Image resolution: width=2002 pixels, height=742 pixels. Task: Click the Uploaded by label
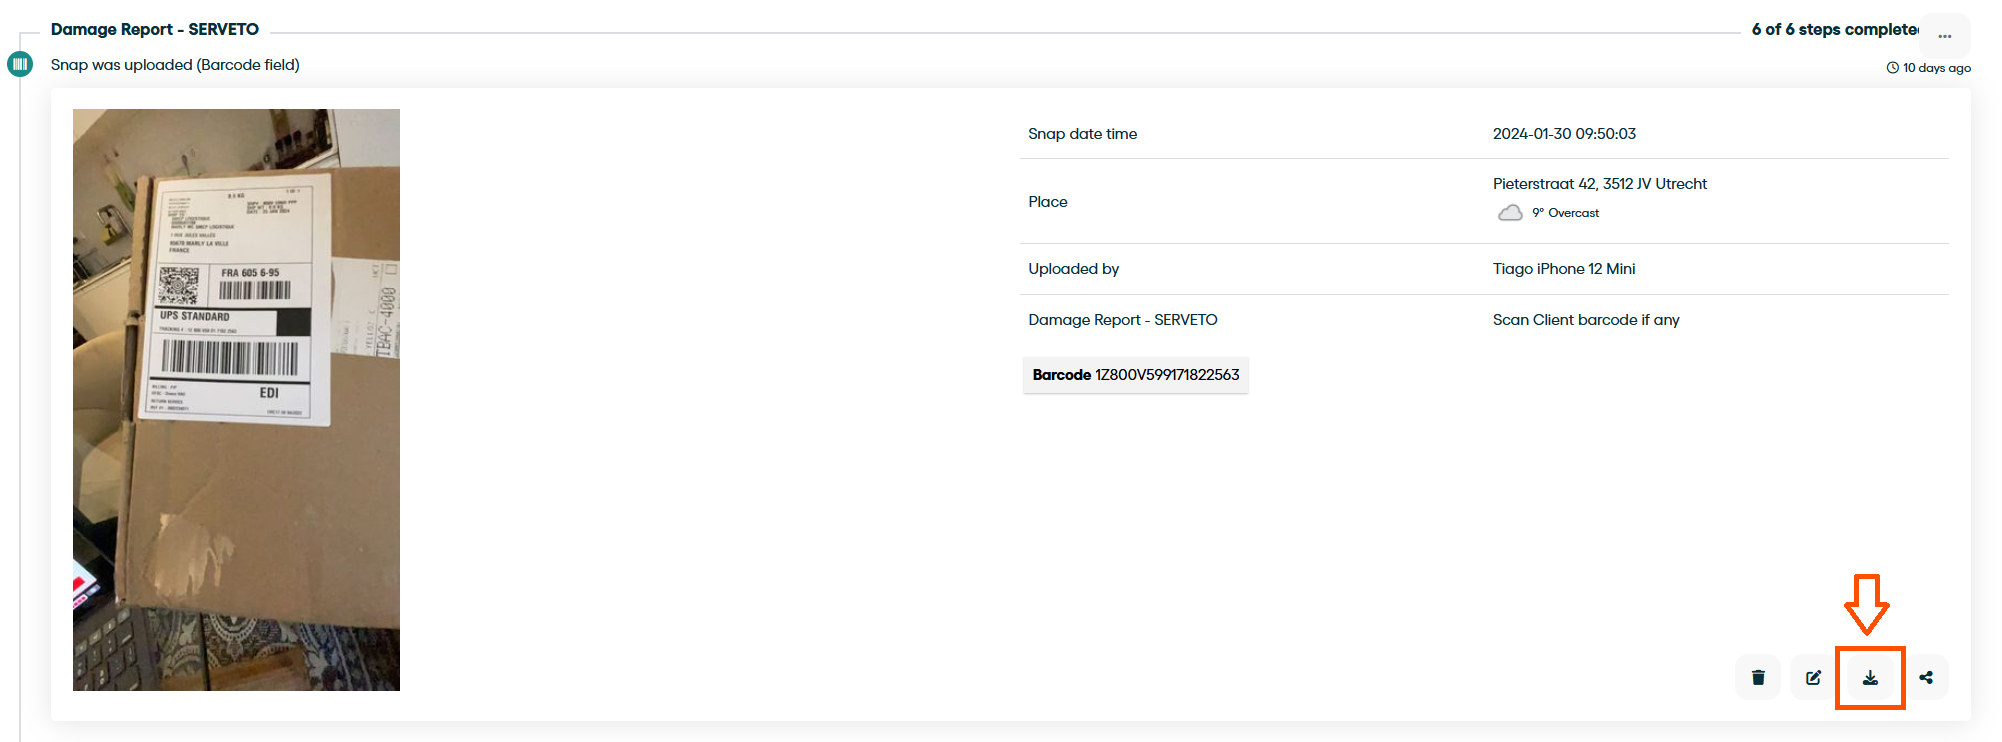tap(1074, 269)
